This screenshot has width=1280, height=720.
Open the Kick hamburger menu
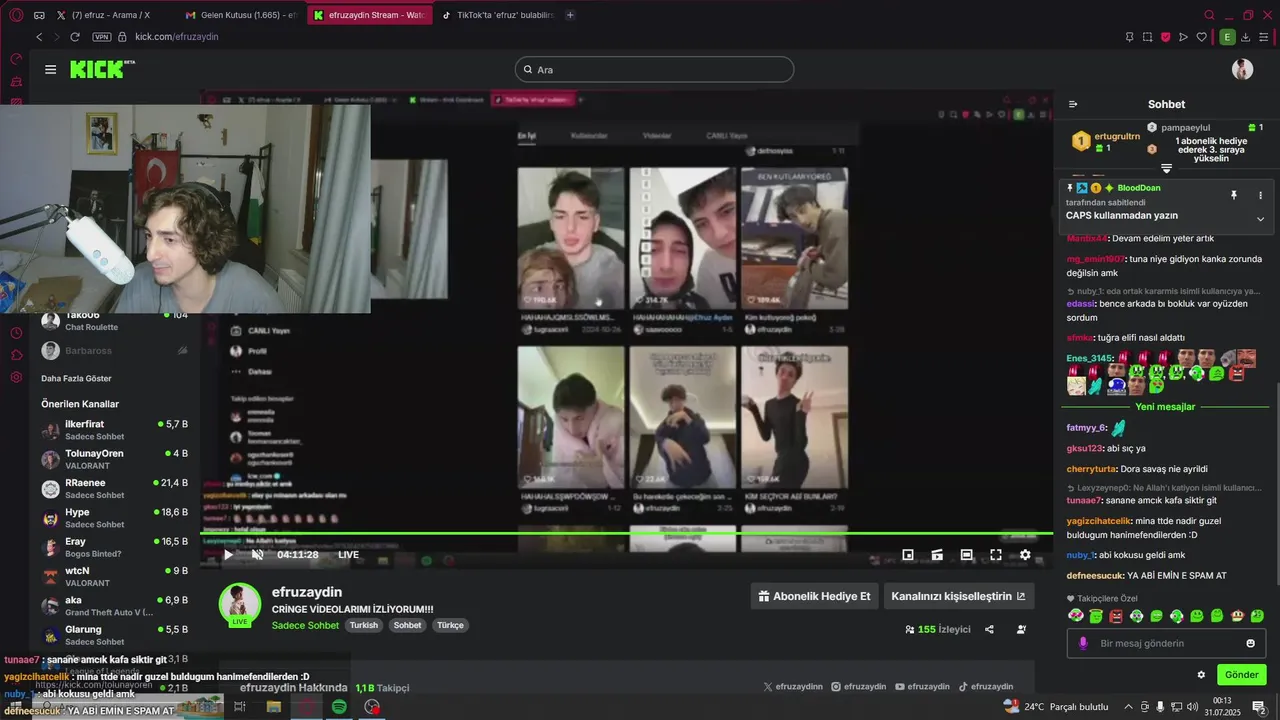(x=50, y=69)
